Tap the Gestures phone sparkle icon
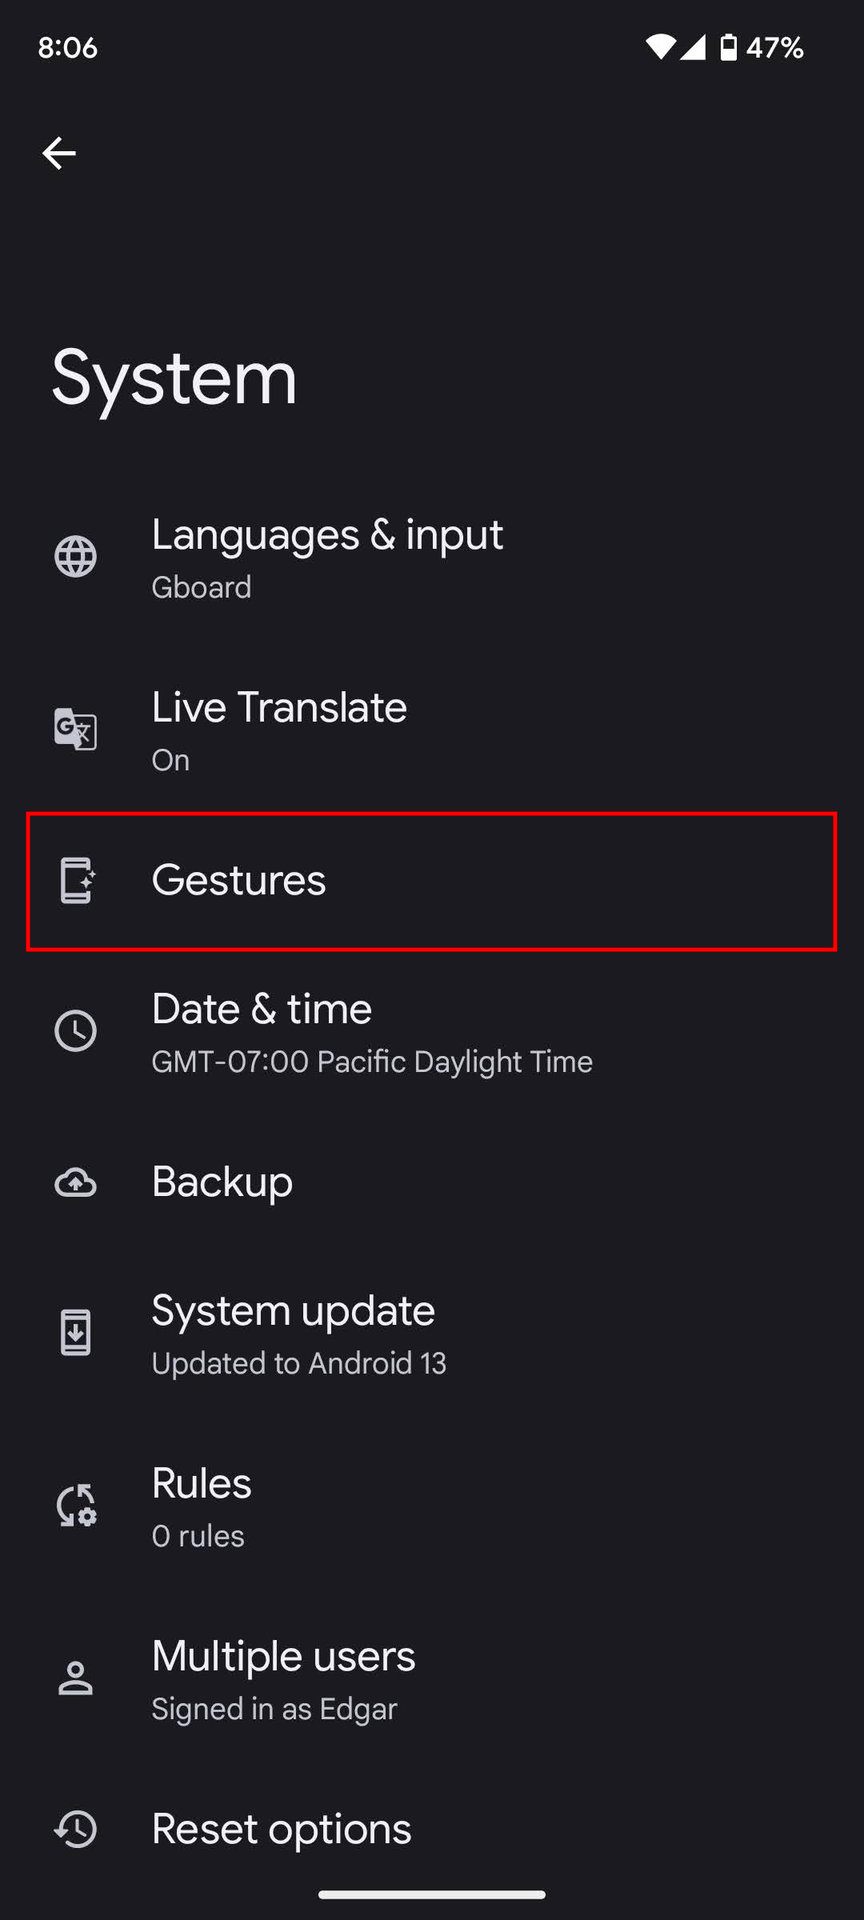The width and height of the screenshot is (864, 1920). point(76,881)
